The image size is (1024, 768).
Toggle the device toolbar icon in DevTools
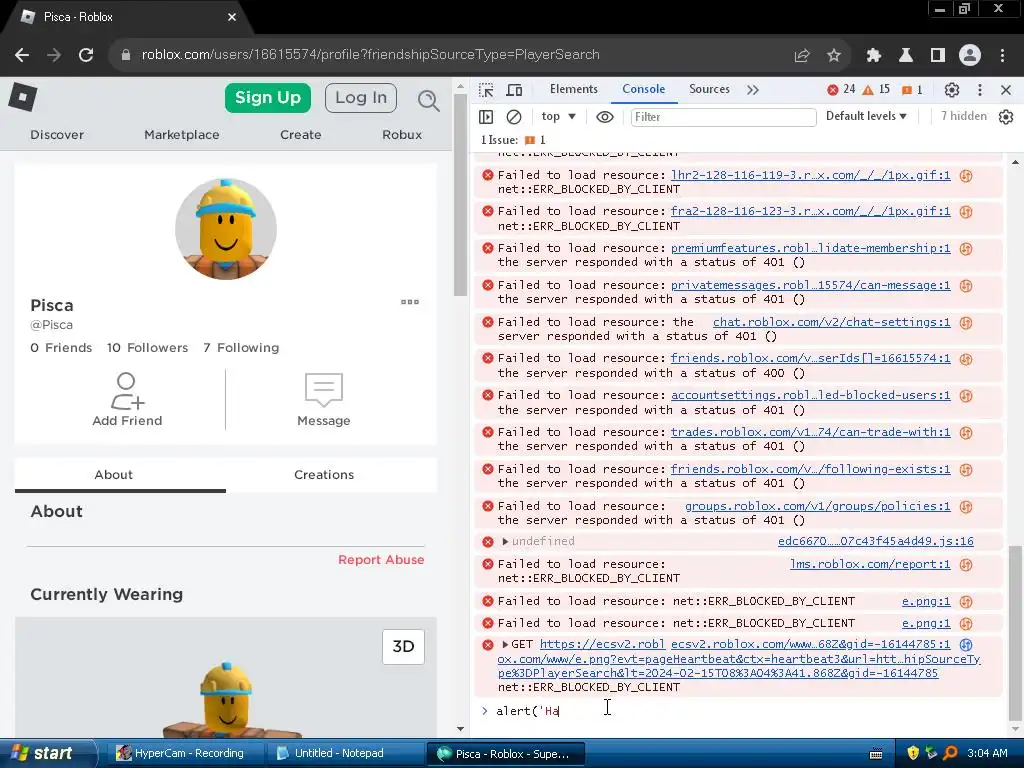(515, 90)
